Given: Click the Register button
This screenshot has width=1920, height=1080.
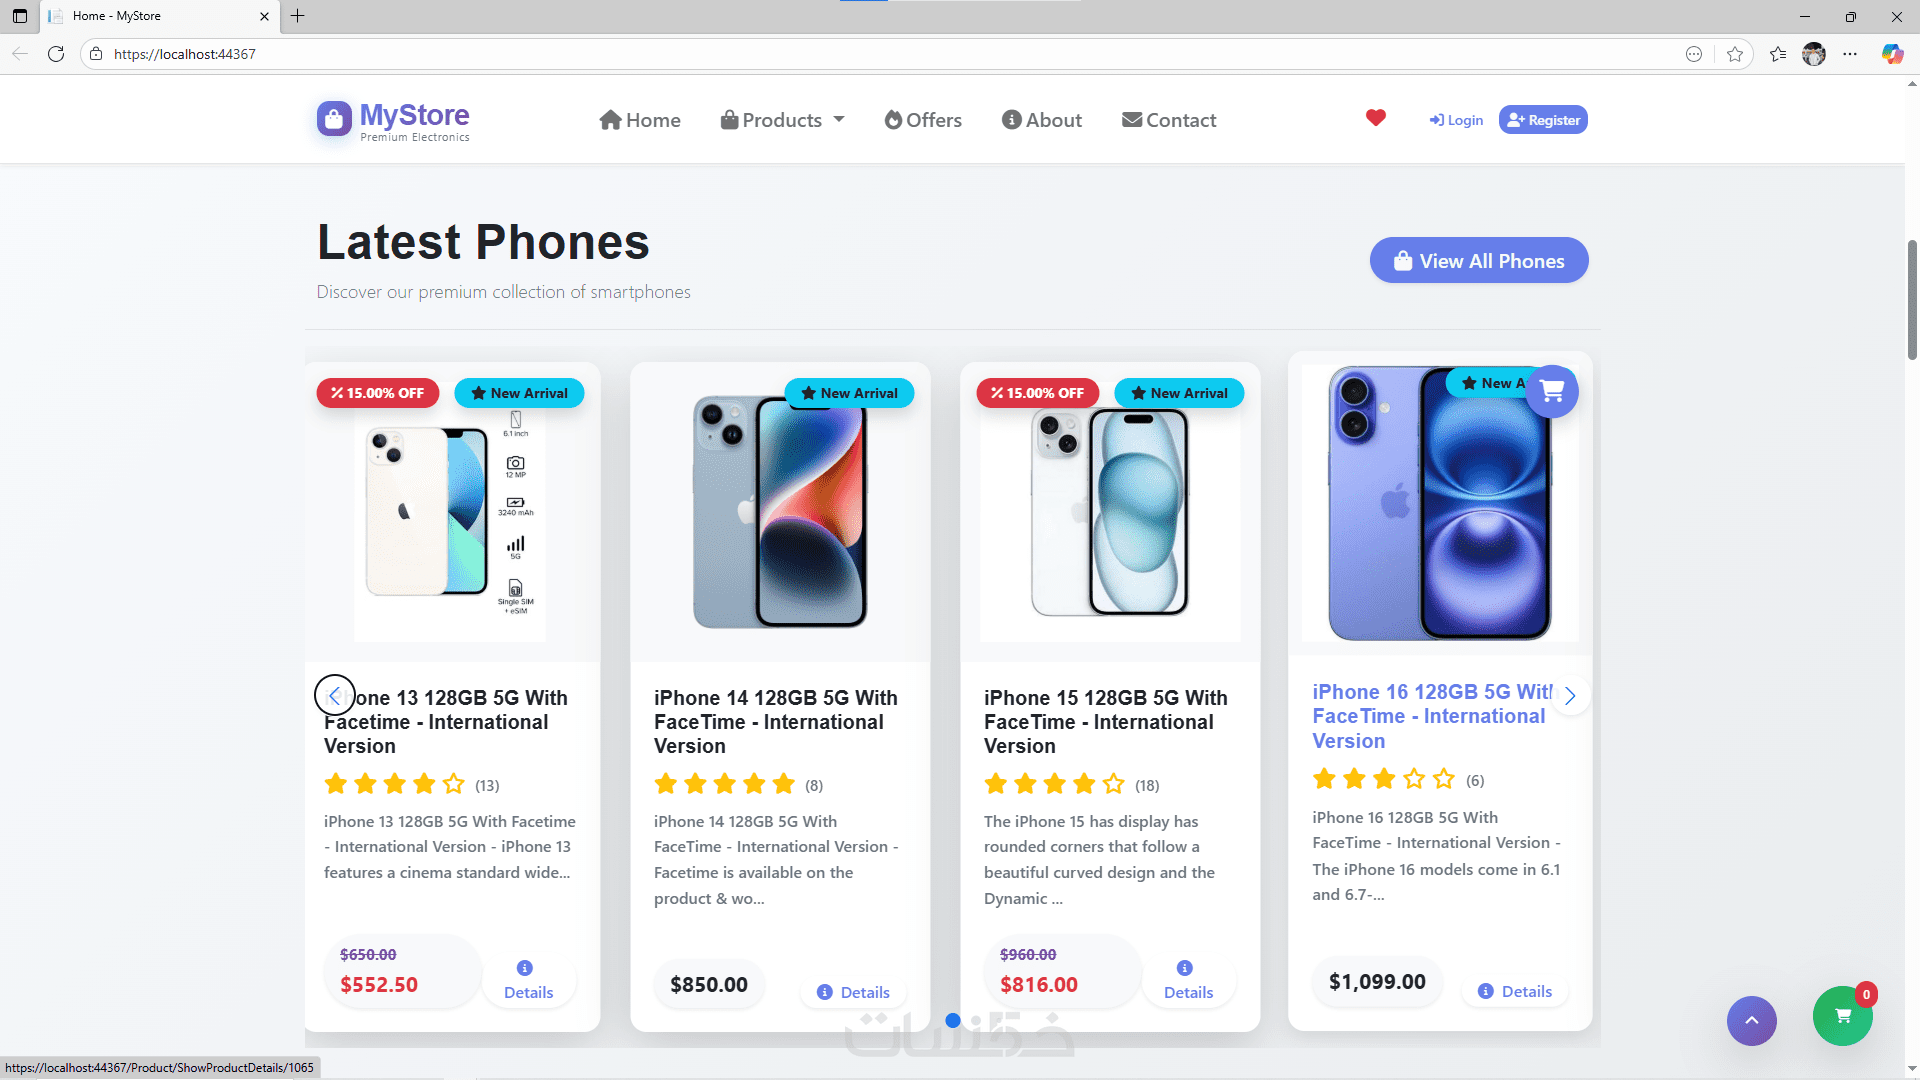Looking at the screenshot, I should click(x=1543, y=120).
